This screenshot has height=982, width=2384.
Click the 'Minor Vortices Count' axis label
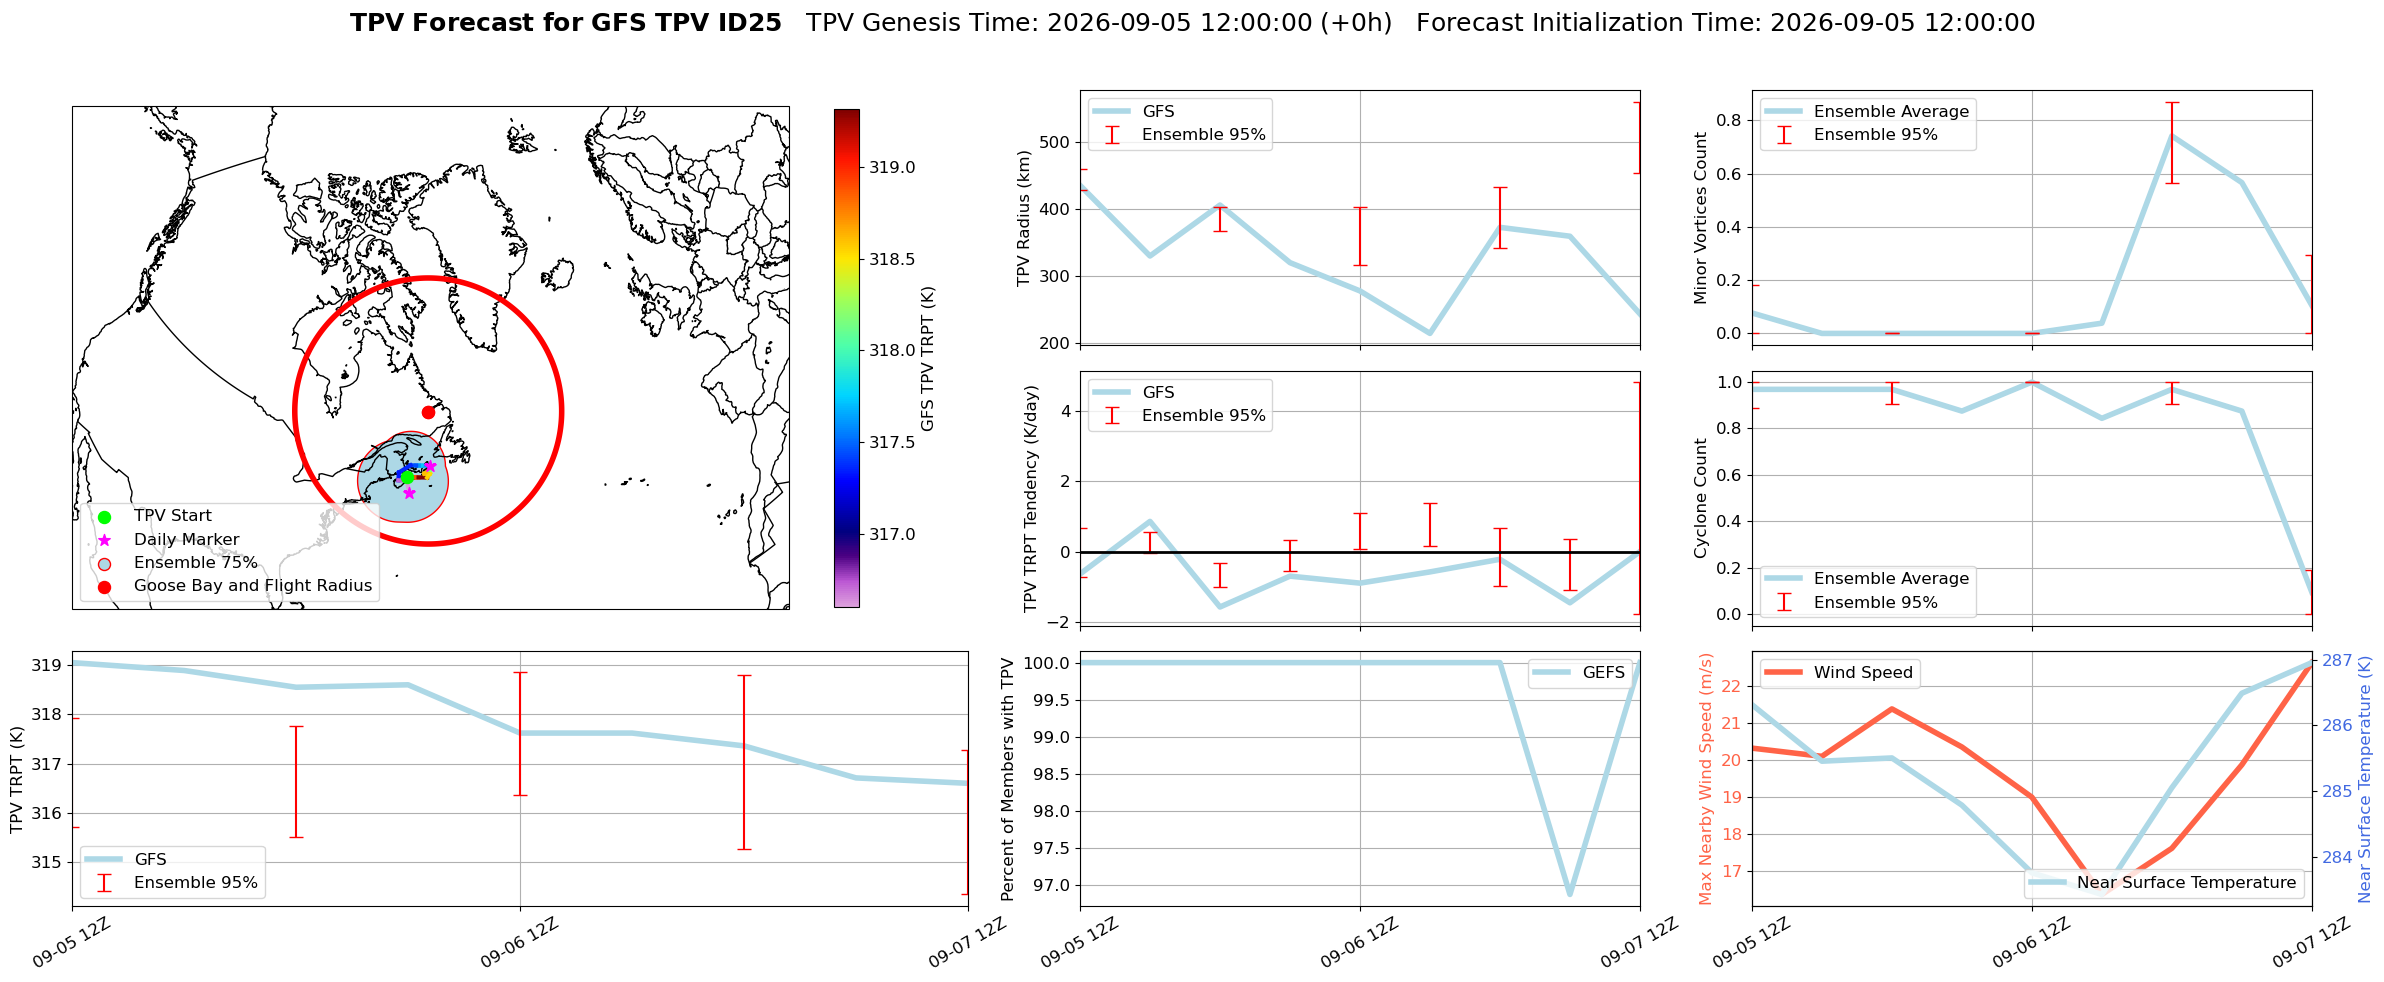(1701, 218)
